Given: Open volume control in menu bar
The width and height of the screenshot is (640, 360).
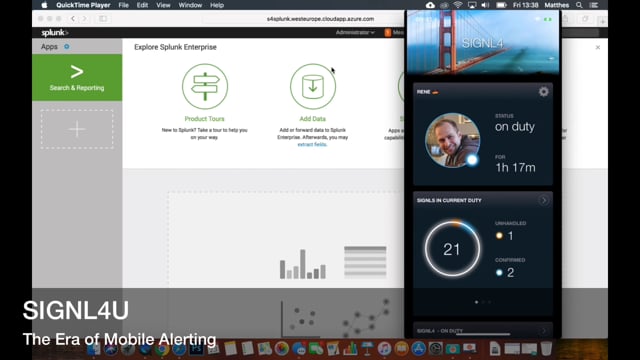Looking at the screenshot, I should coord(485,5).
